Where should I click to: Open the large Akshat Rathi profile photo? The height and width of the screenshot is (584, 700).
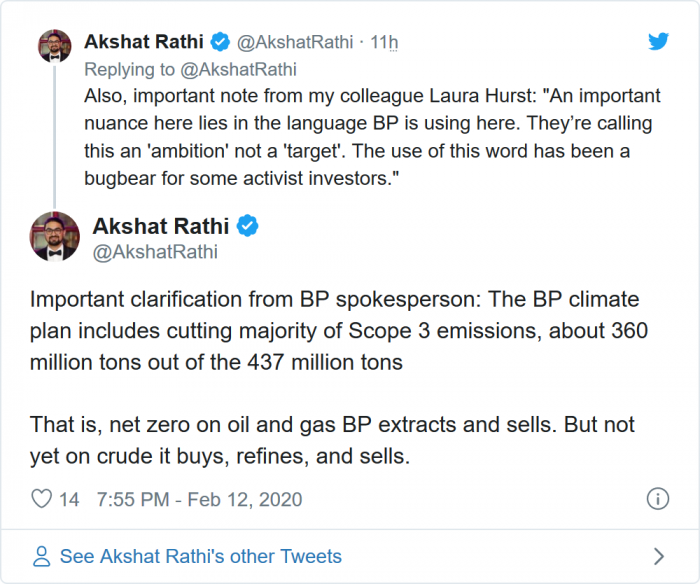tap(54, 237)
